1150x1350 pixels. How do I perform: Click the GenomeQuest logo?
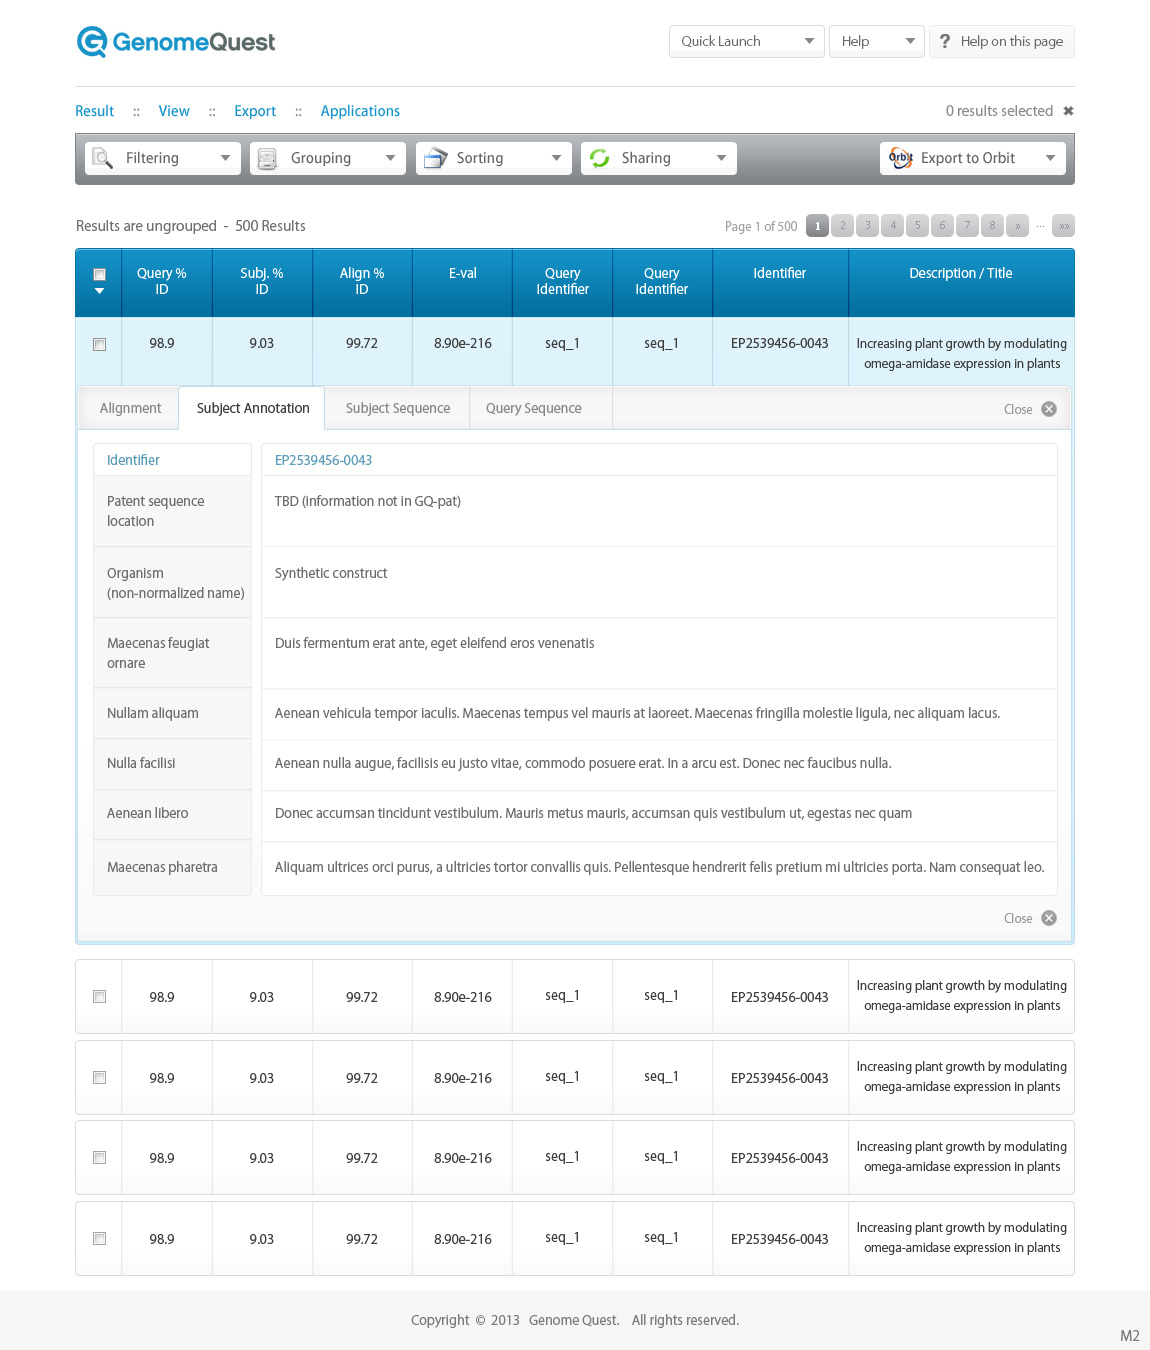pos(176,42)
